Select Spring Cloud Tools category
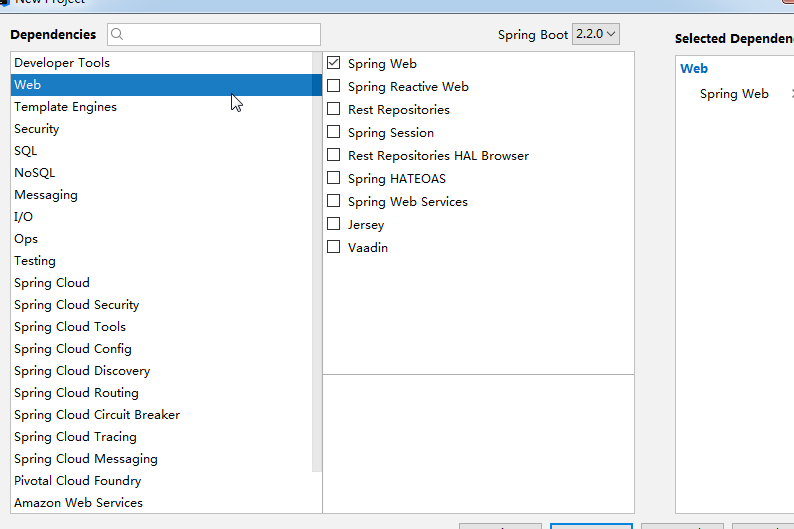Image resolution: width=794 pixels, height=529 pixels. click(162, 327)
